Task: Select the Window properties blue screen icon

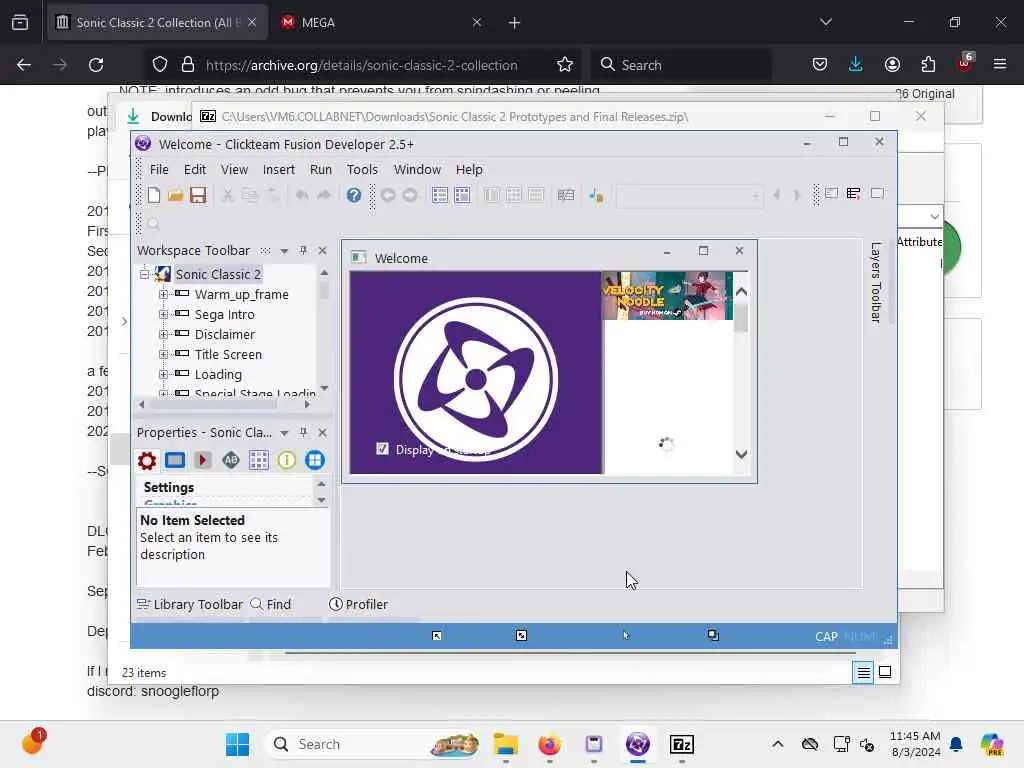Action: click(175, 460)
